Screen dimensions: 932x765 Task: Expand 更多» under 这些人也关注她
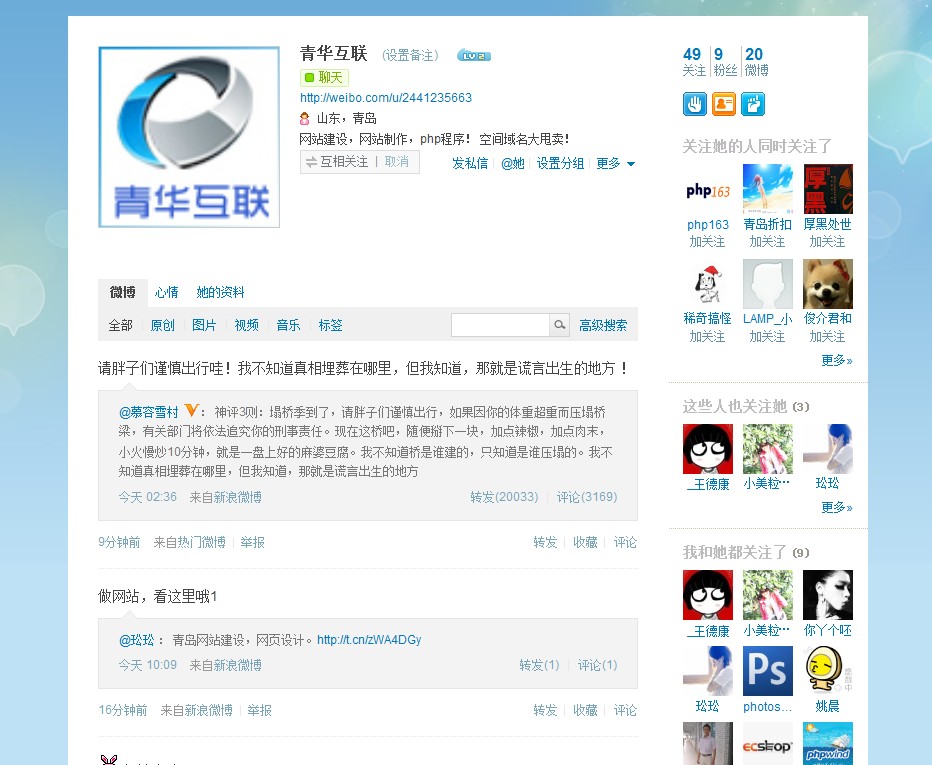click(836, 507)
